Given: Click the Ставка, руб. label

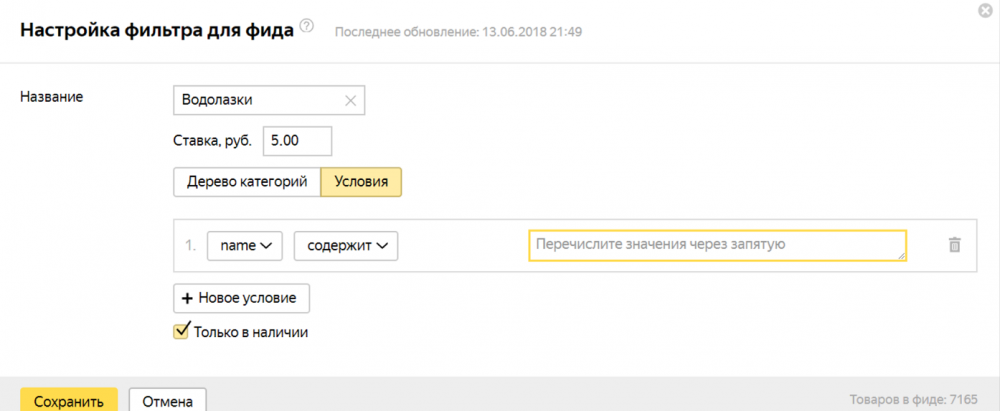Looking at the screenshot, I should coord(213,141).
